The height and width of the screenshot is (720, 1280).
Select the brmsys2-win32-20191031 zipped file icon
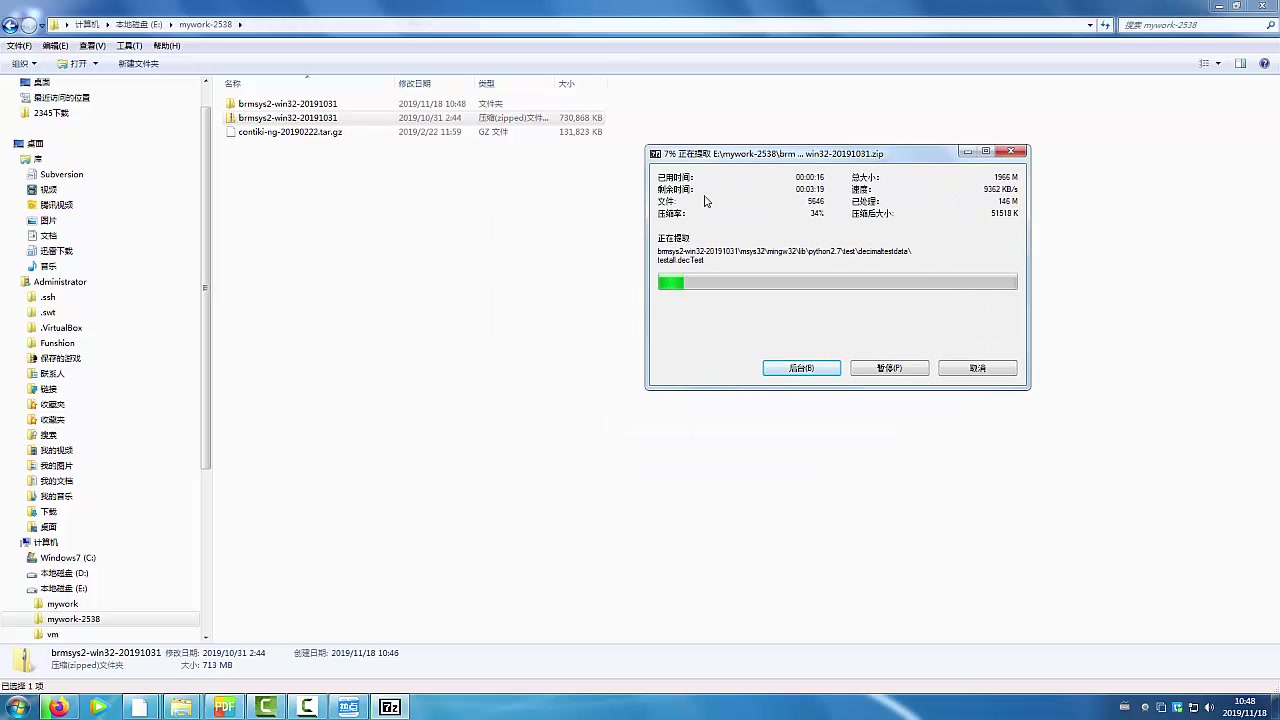[231, 118]
